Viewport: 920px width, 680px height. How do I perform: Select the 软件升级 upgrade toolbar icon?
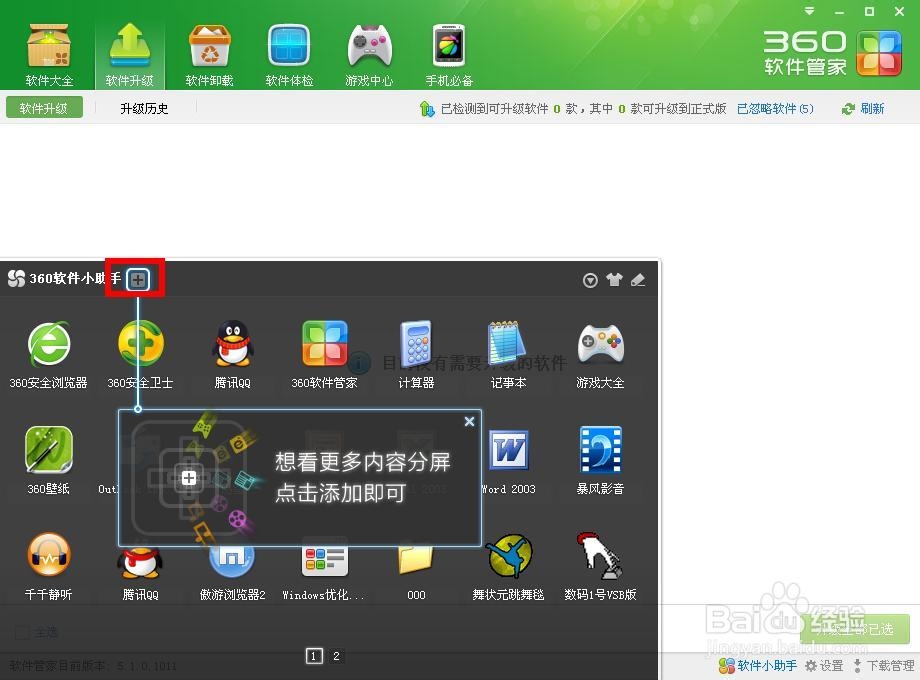(x=130, y=55)
